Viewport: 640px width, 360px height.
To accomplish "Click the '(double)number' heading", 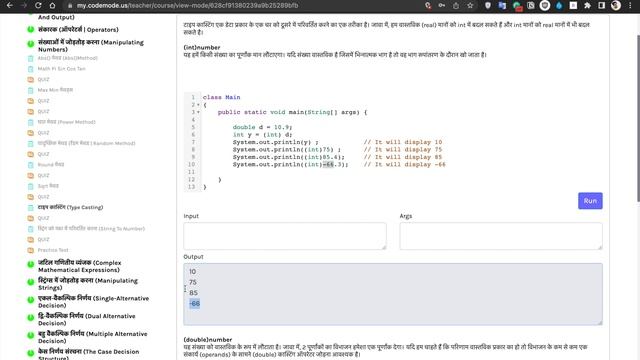I will 208,340.
